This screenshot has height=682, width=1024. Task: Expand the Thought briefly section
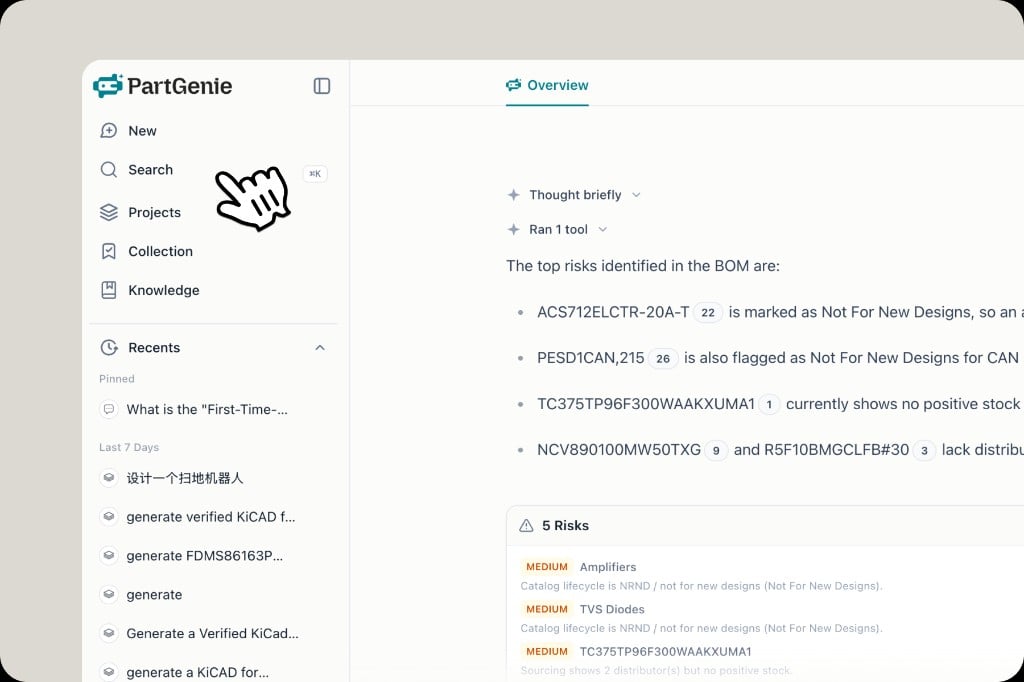(574, 195)
